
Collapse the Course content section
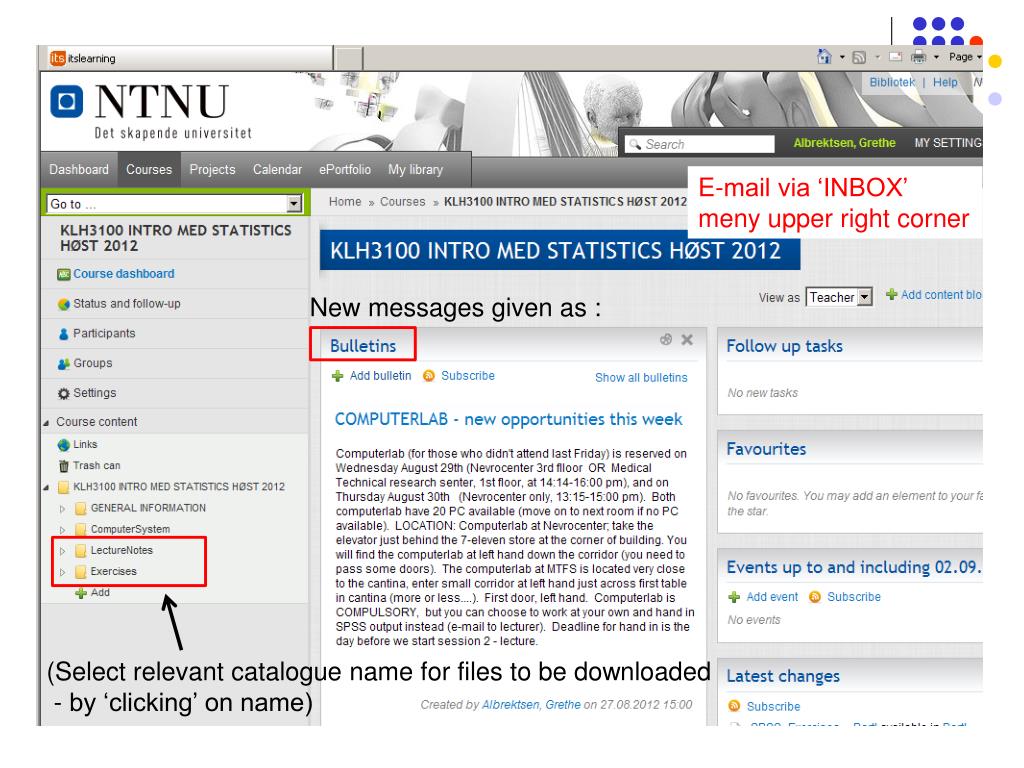(46, 423)
